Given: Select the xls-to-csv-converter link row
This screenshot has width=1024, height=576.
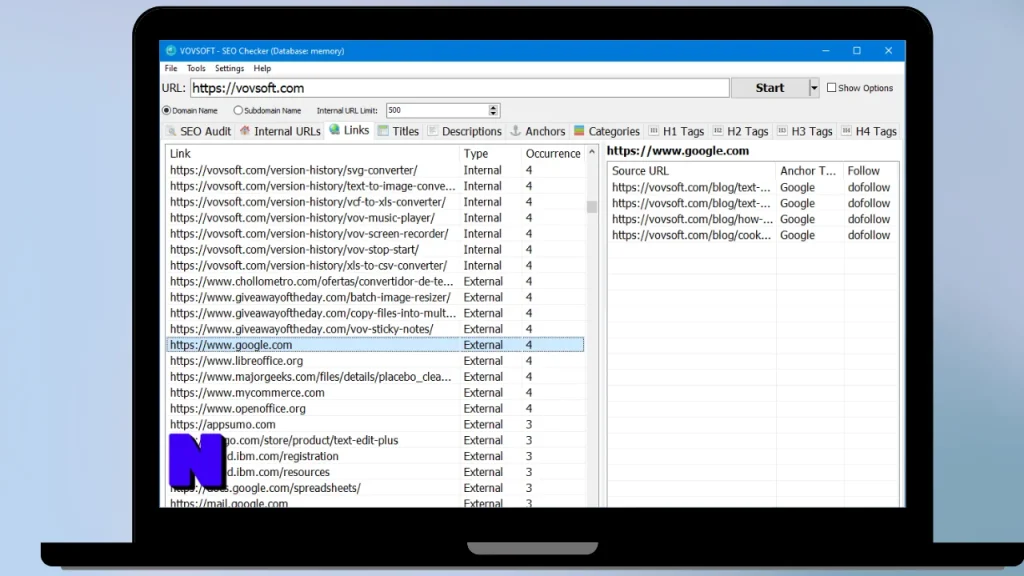Looking at the screenshot, I should click(376, 265).
